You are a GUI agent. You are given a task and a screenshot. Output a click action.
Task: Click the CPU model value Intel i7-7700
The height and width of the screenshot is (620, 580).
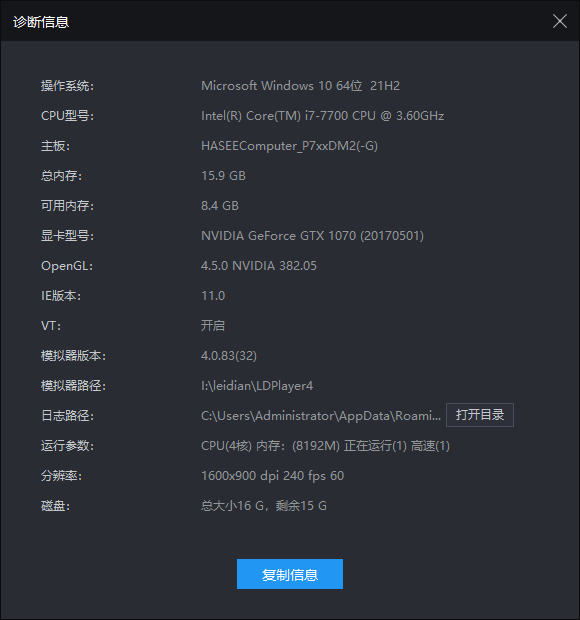(x=323, y=116)
